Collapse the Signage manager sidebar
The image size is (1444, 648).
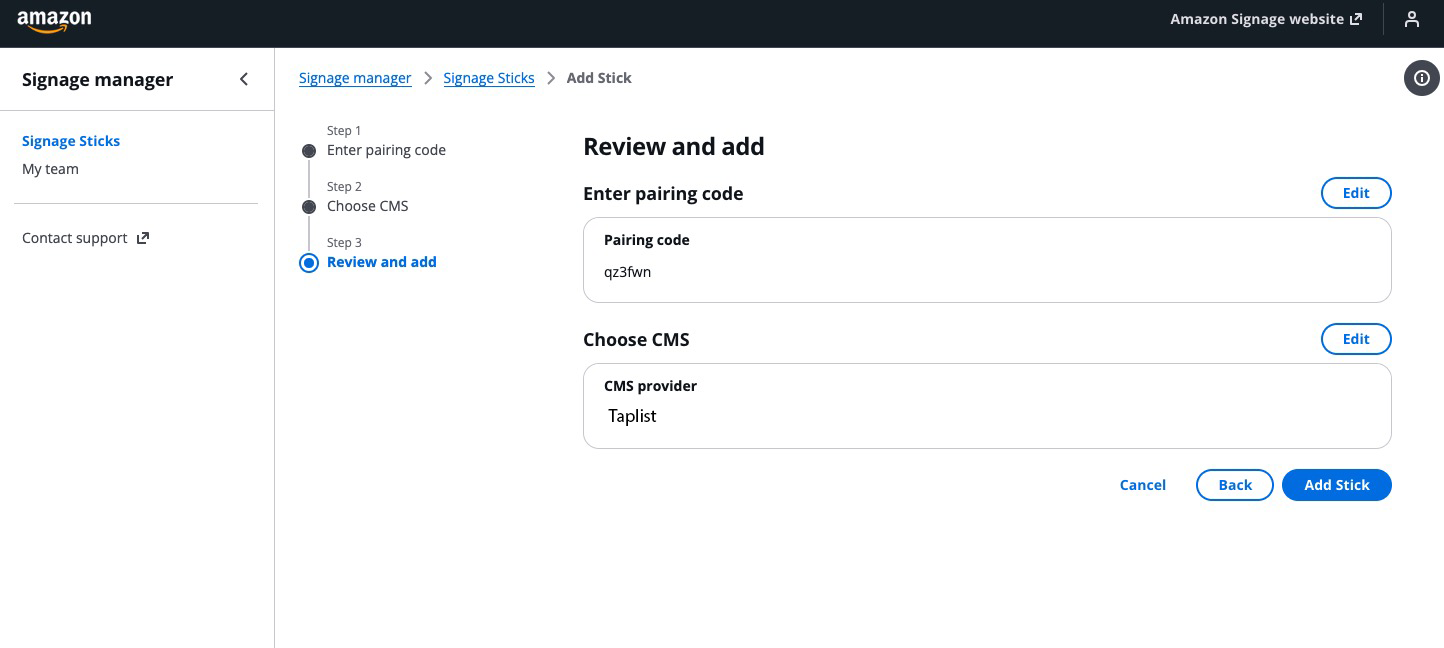pyautogui.click(x=244, y=79)
